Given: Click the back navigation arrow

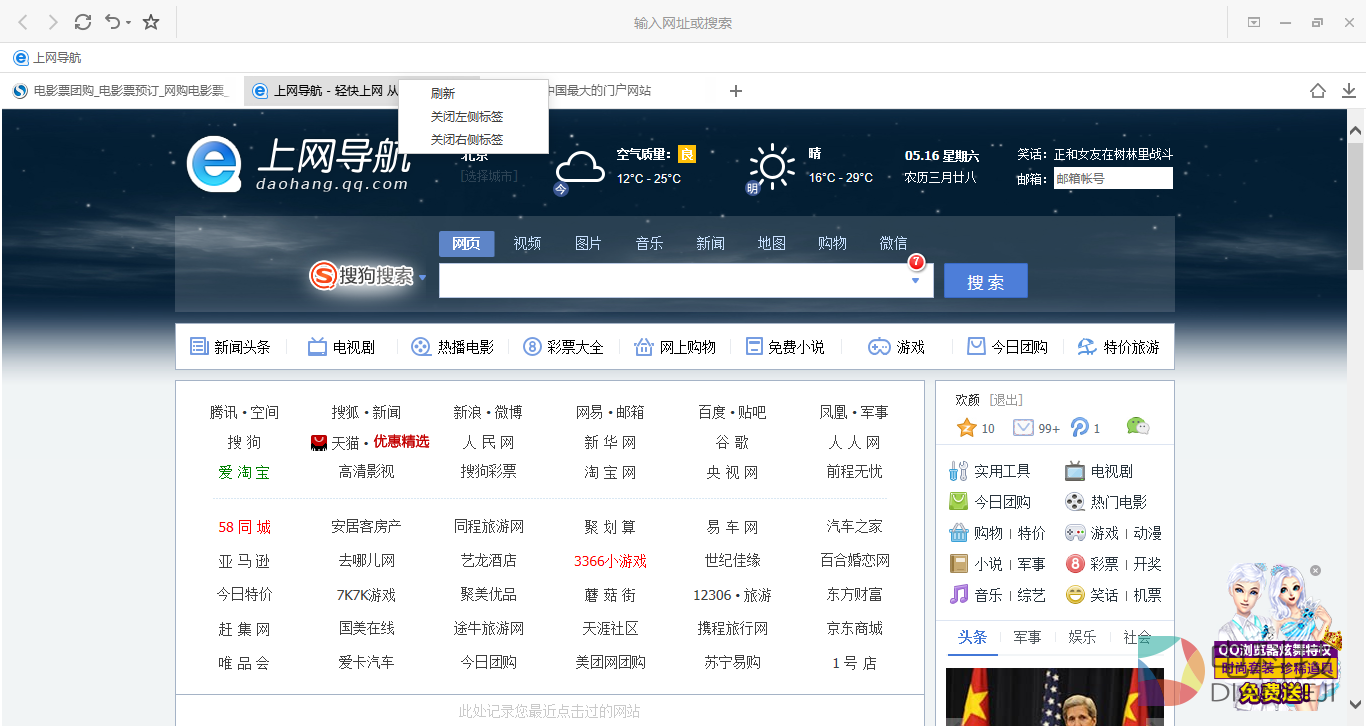Looking at the screenshot, I should (x=22, y=22).
